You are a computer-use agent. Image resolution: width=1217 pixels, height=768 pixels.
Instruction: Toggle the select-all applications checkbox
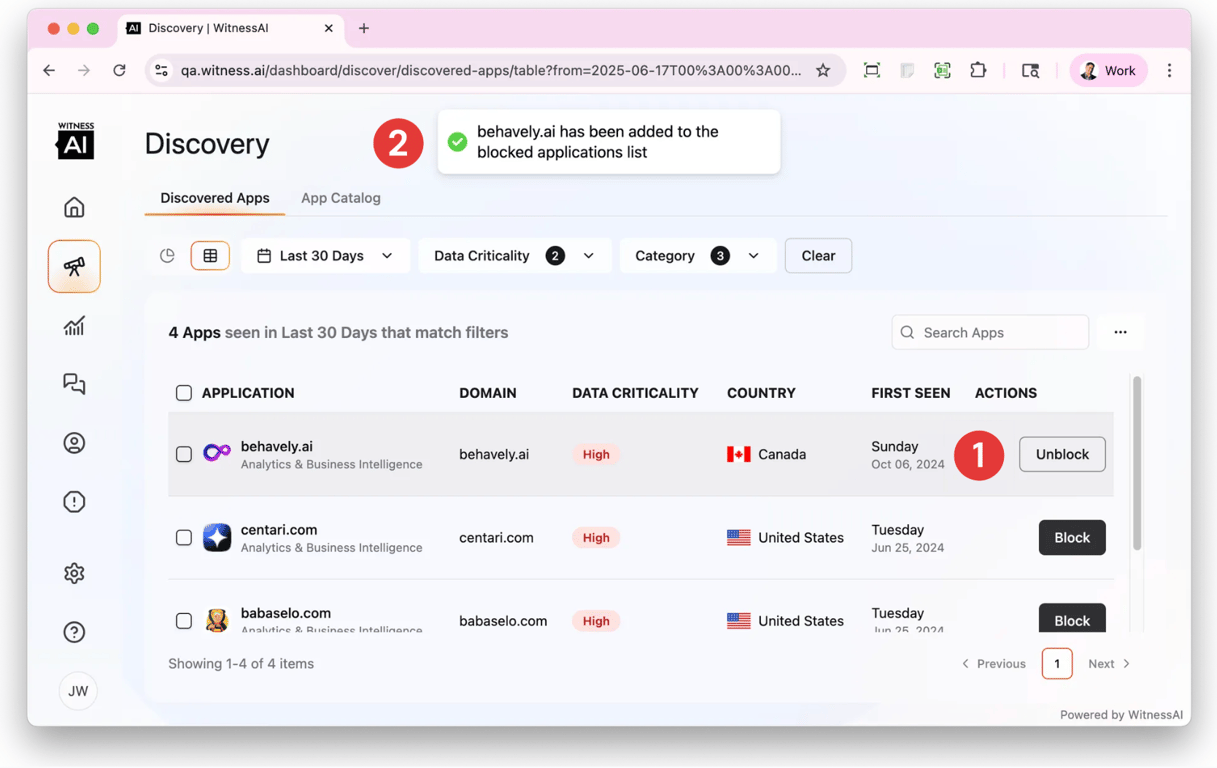(184, 393)
